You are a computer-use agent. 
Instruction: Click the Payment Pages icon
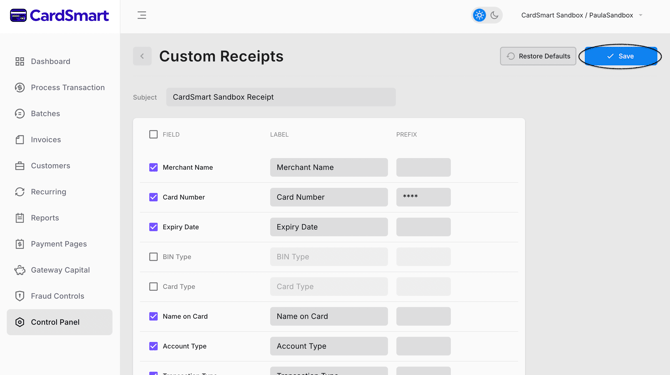[x=20, y=244]
